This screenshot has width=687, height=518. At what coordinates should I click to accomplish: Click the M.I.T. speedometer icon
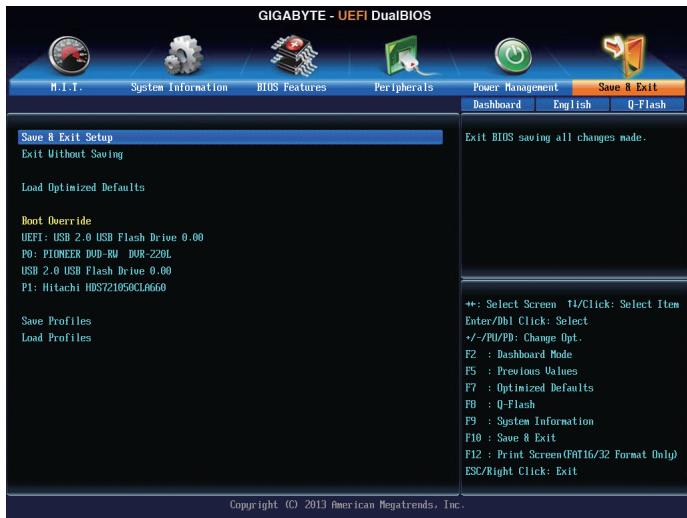(69, 56)
